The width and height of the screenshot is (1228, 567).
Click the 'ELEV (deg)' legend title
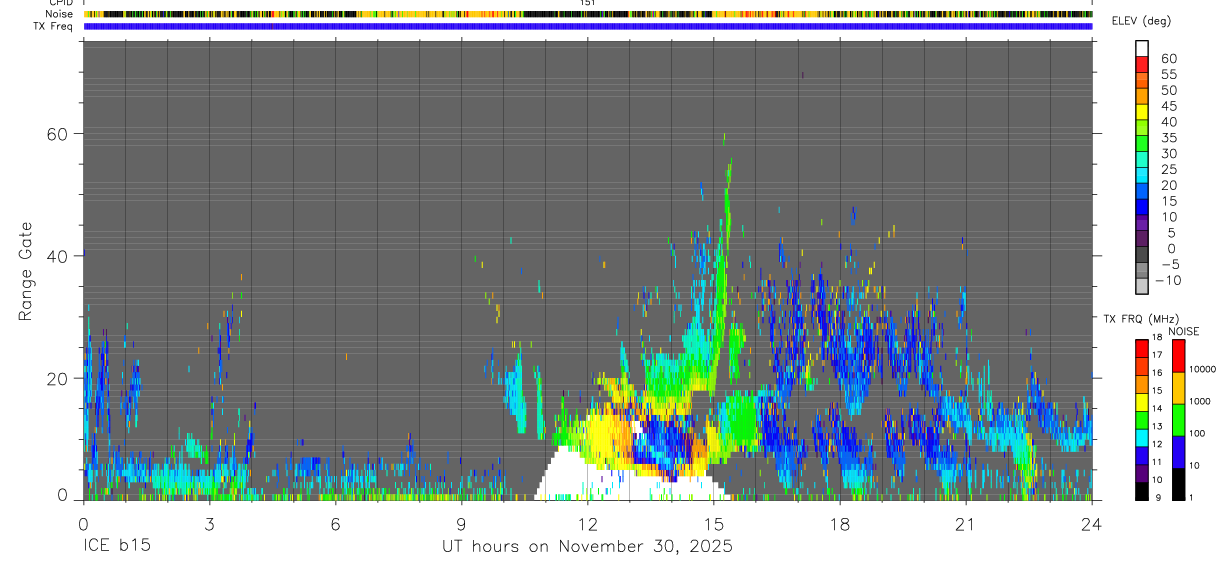coord(1141,21)
